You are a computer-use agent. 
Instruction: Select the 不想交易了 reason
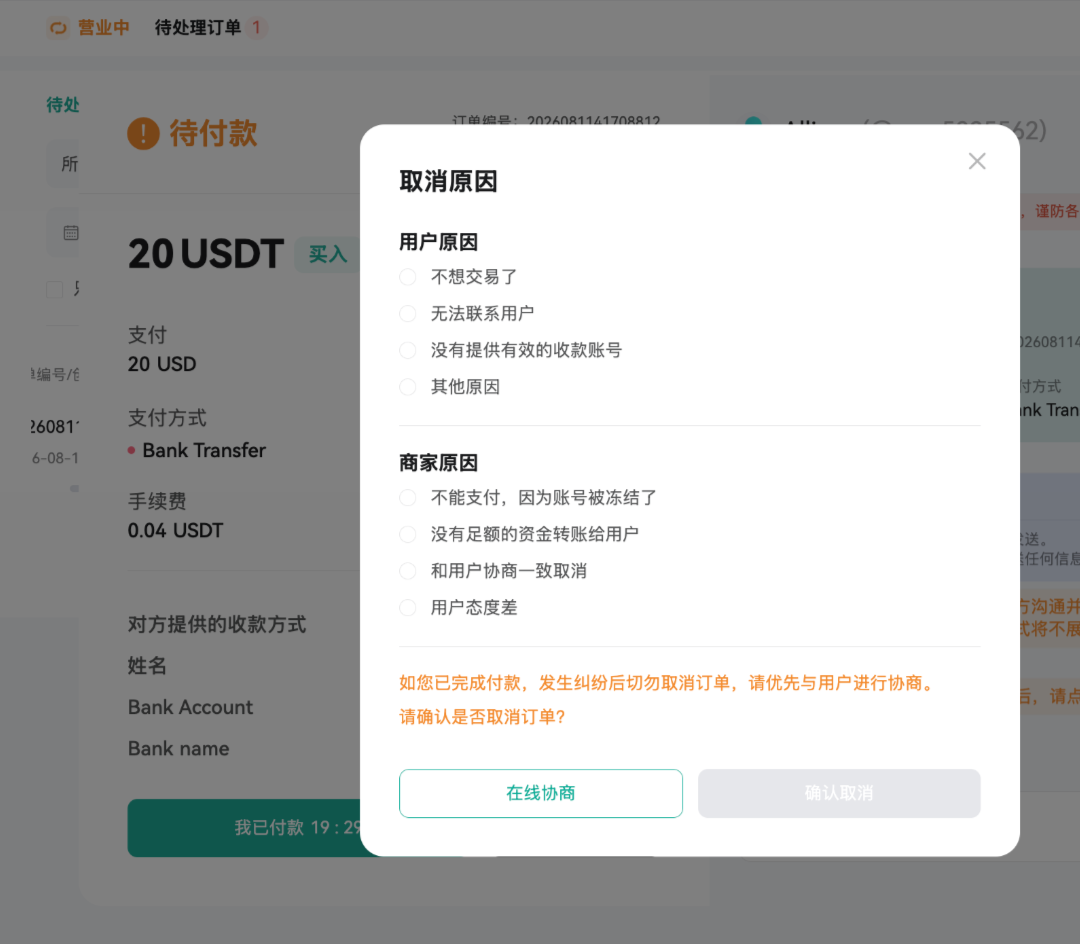[408, 277]
